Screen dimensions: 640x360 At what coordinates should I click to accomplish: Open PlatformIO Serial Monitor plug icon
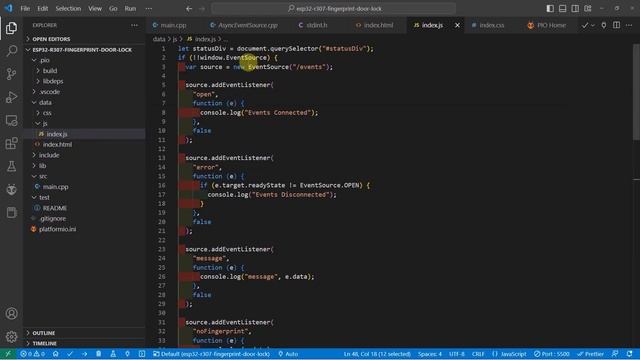pos(127,354)
